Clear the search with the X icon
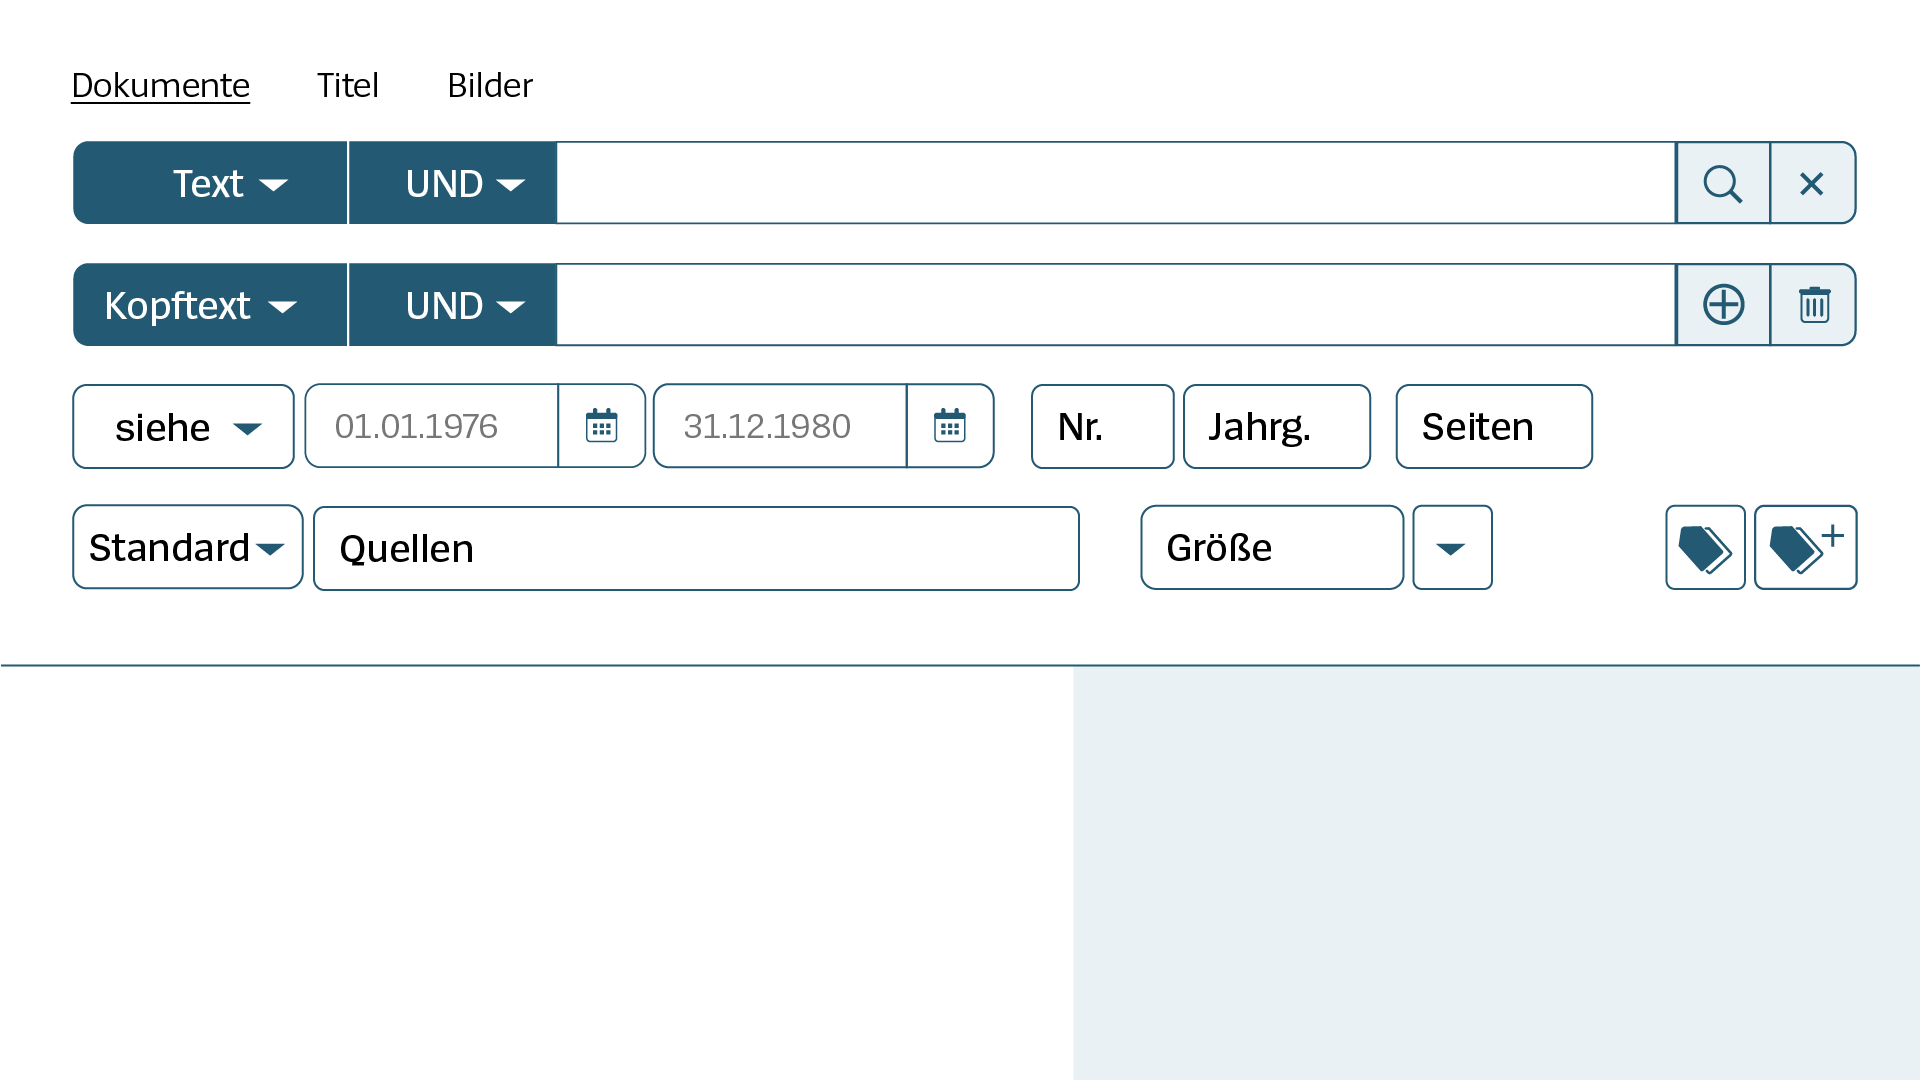Viewport: 1920px width, 1080px height. pos(1812,183)
